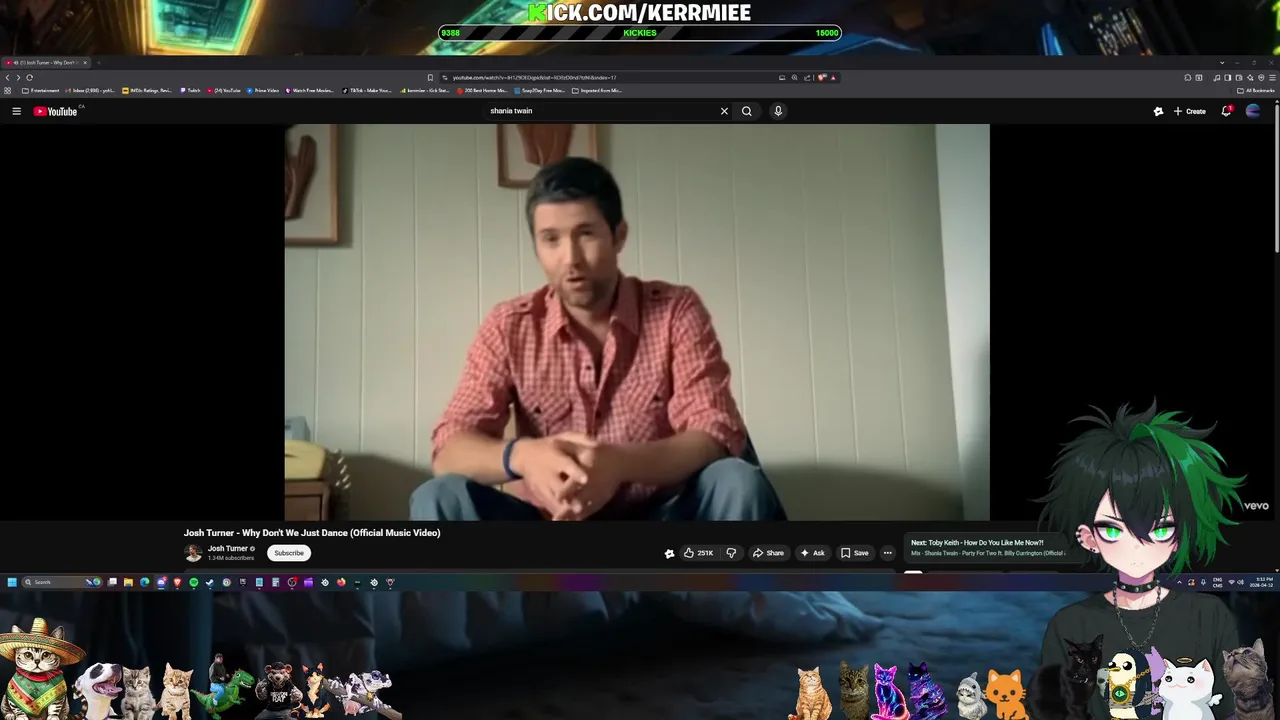
Task: Open the Josh Turner channel name link
Action: [x=227, y=548]
